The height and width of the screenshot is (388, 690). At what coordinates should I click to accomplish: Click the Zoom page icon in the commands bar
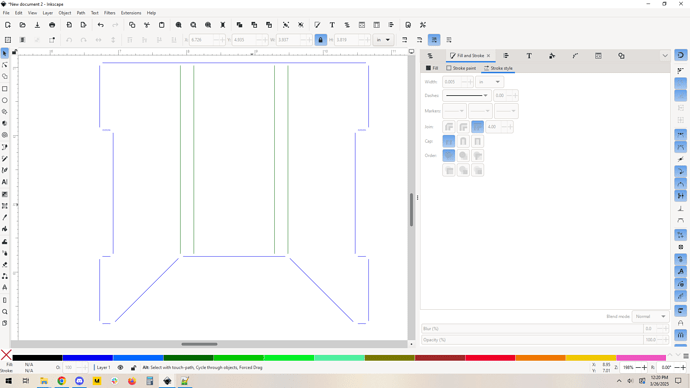tap(208, 25)
